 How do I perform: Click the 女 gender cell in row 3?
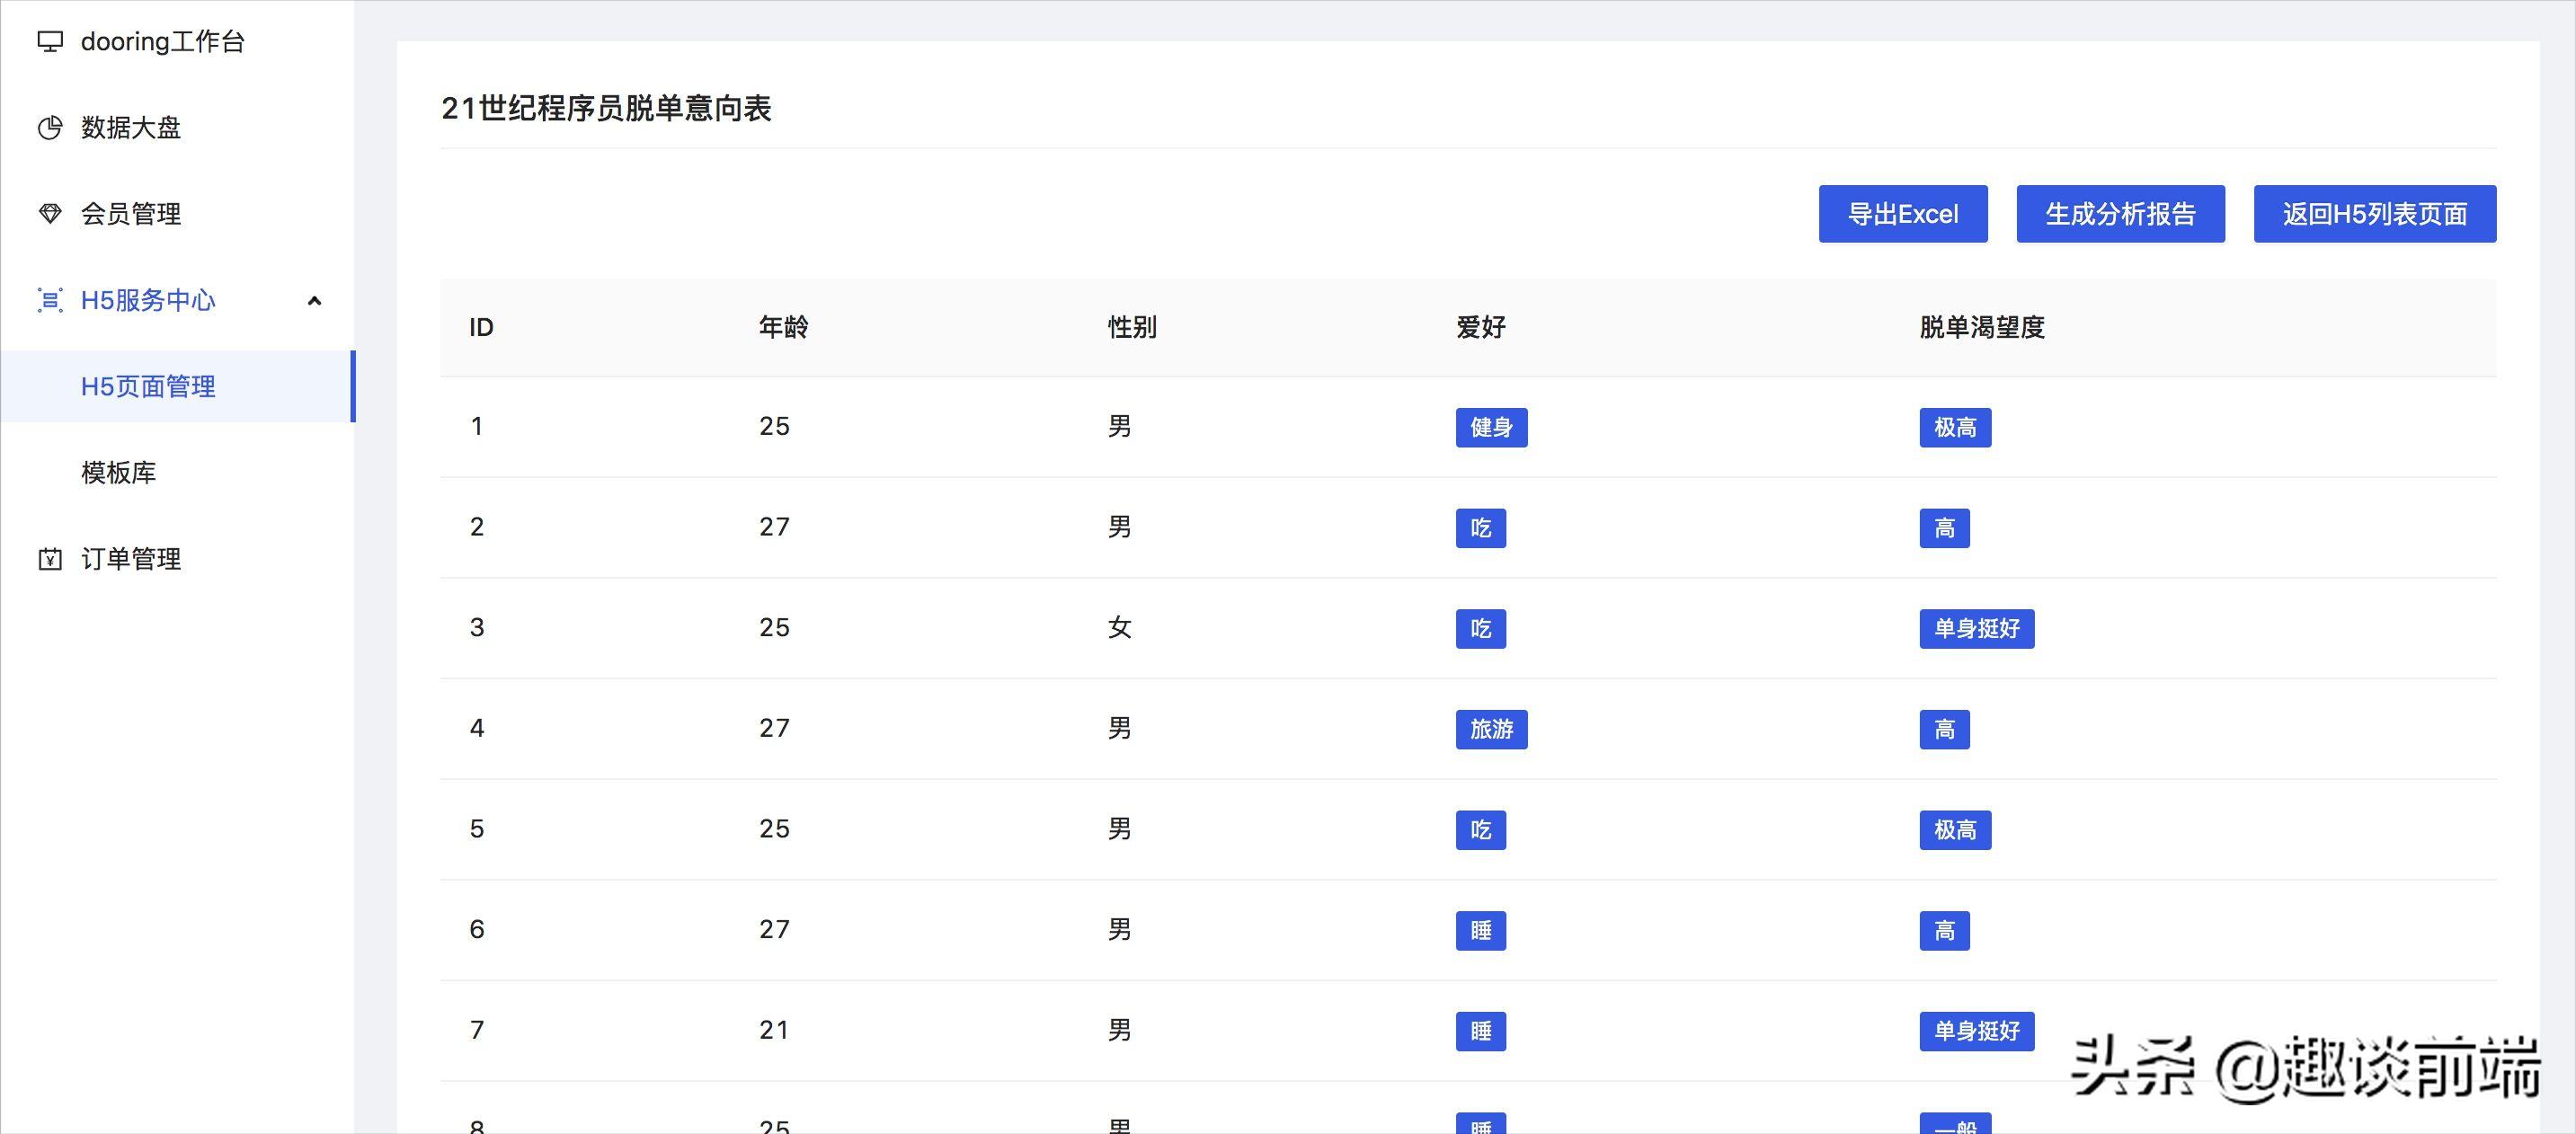(x=1119, y=627)
